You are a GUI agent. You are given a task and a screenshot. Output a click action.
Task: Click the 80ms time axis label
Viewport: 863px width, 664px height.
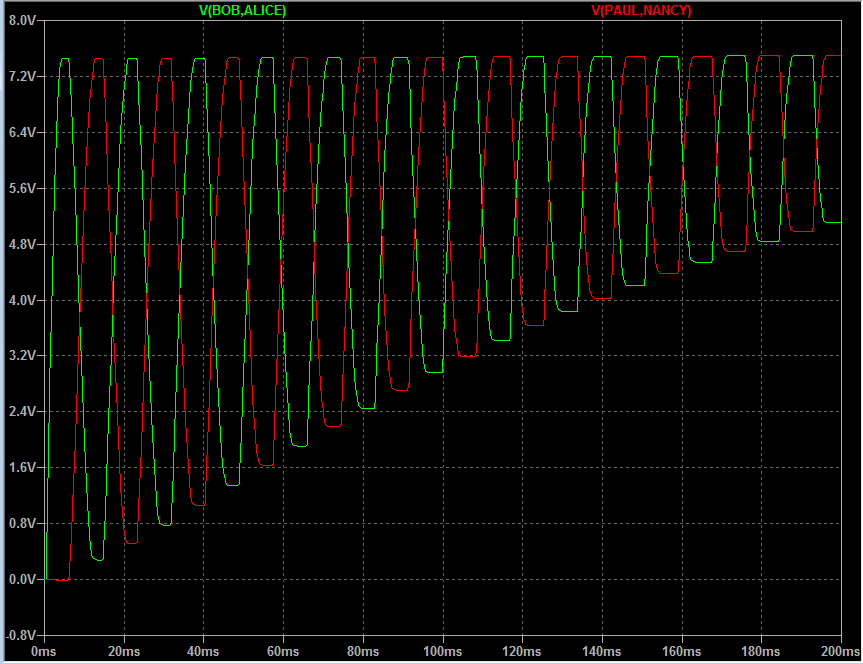(x=363, y=652)
